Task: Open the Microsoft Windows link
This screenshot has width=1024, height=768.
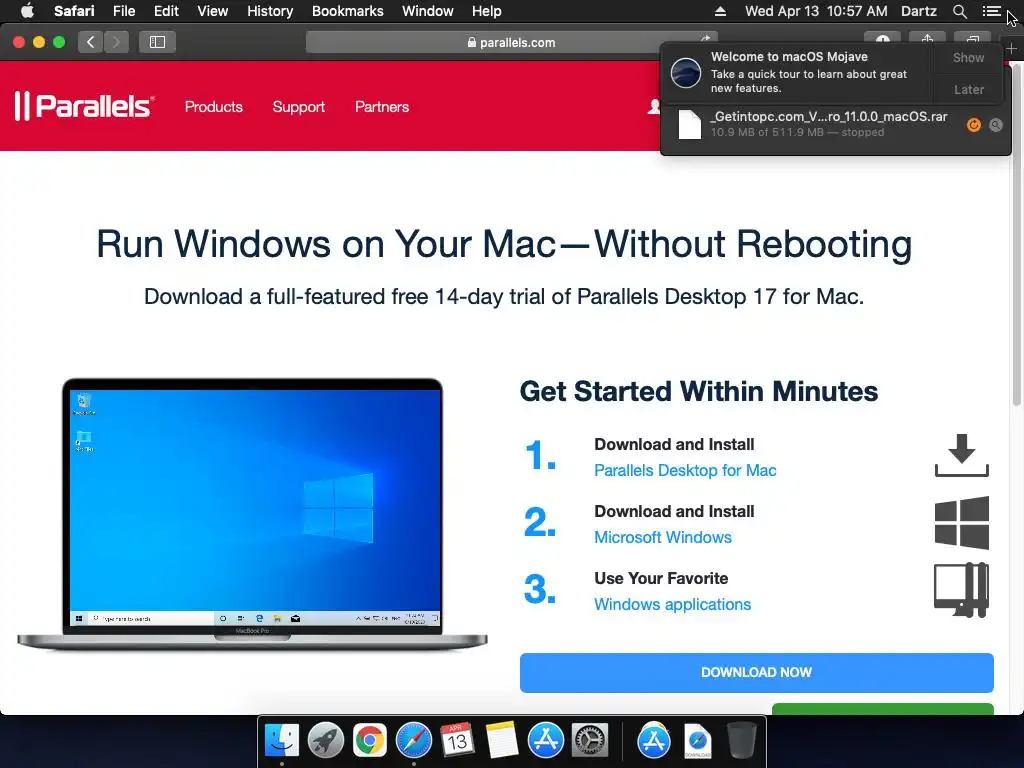Action: pyautogui.click(x=663, y=537)
